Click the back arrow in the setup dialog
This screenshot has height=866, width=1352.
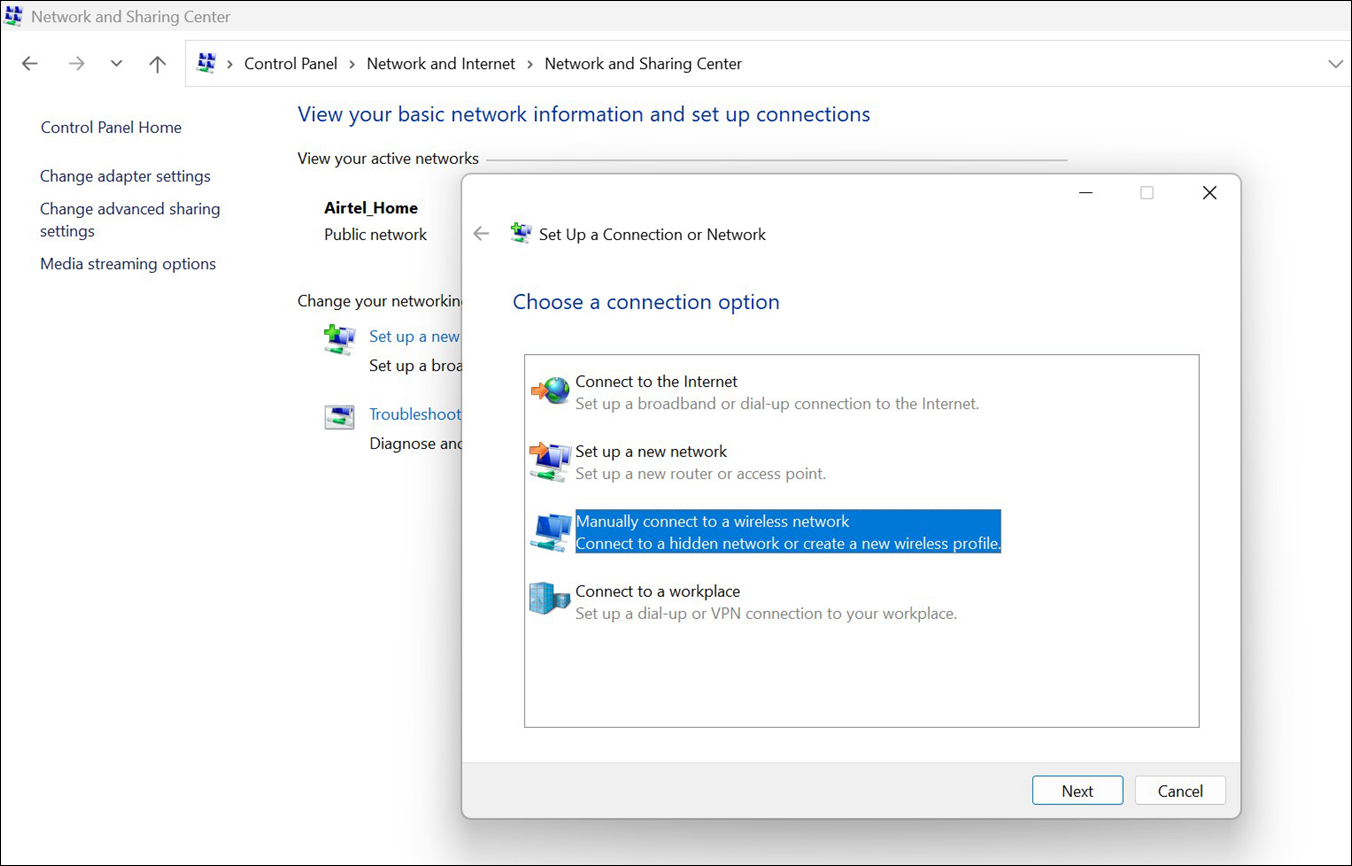(x=482, y=234)
